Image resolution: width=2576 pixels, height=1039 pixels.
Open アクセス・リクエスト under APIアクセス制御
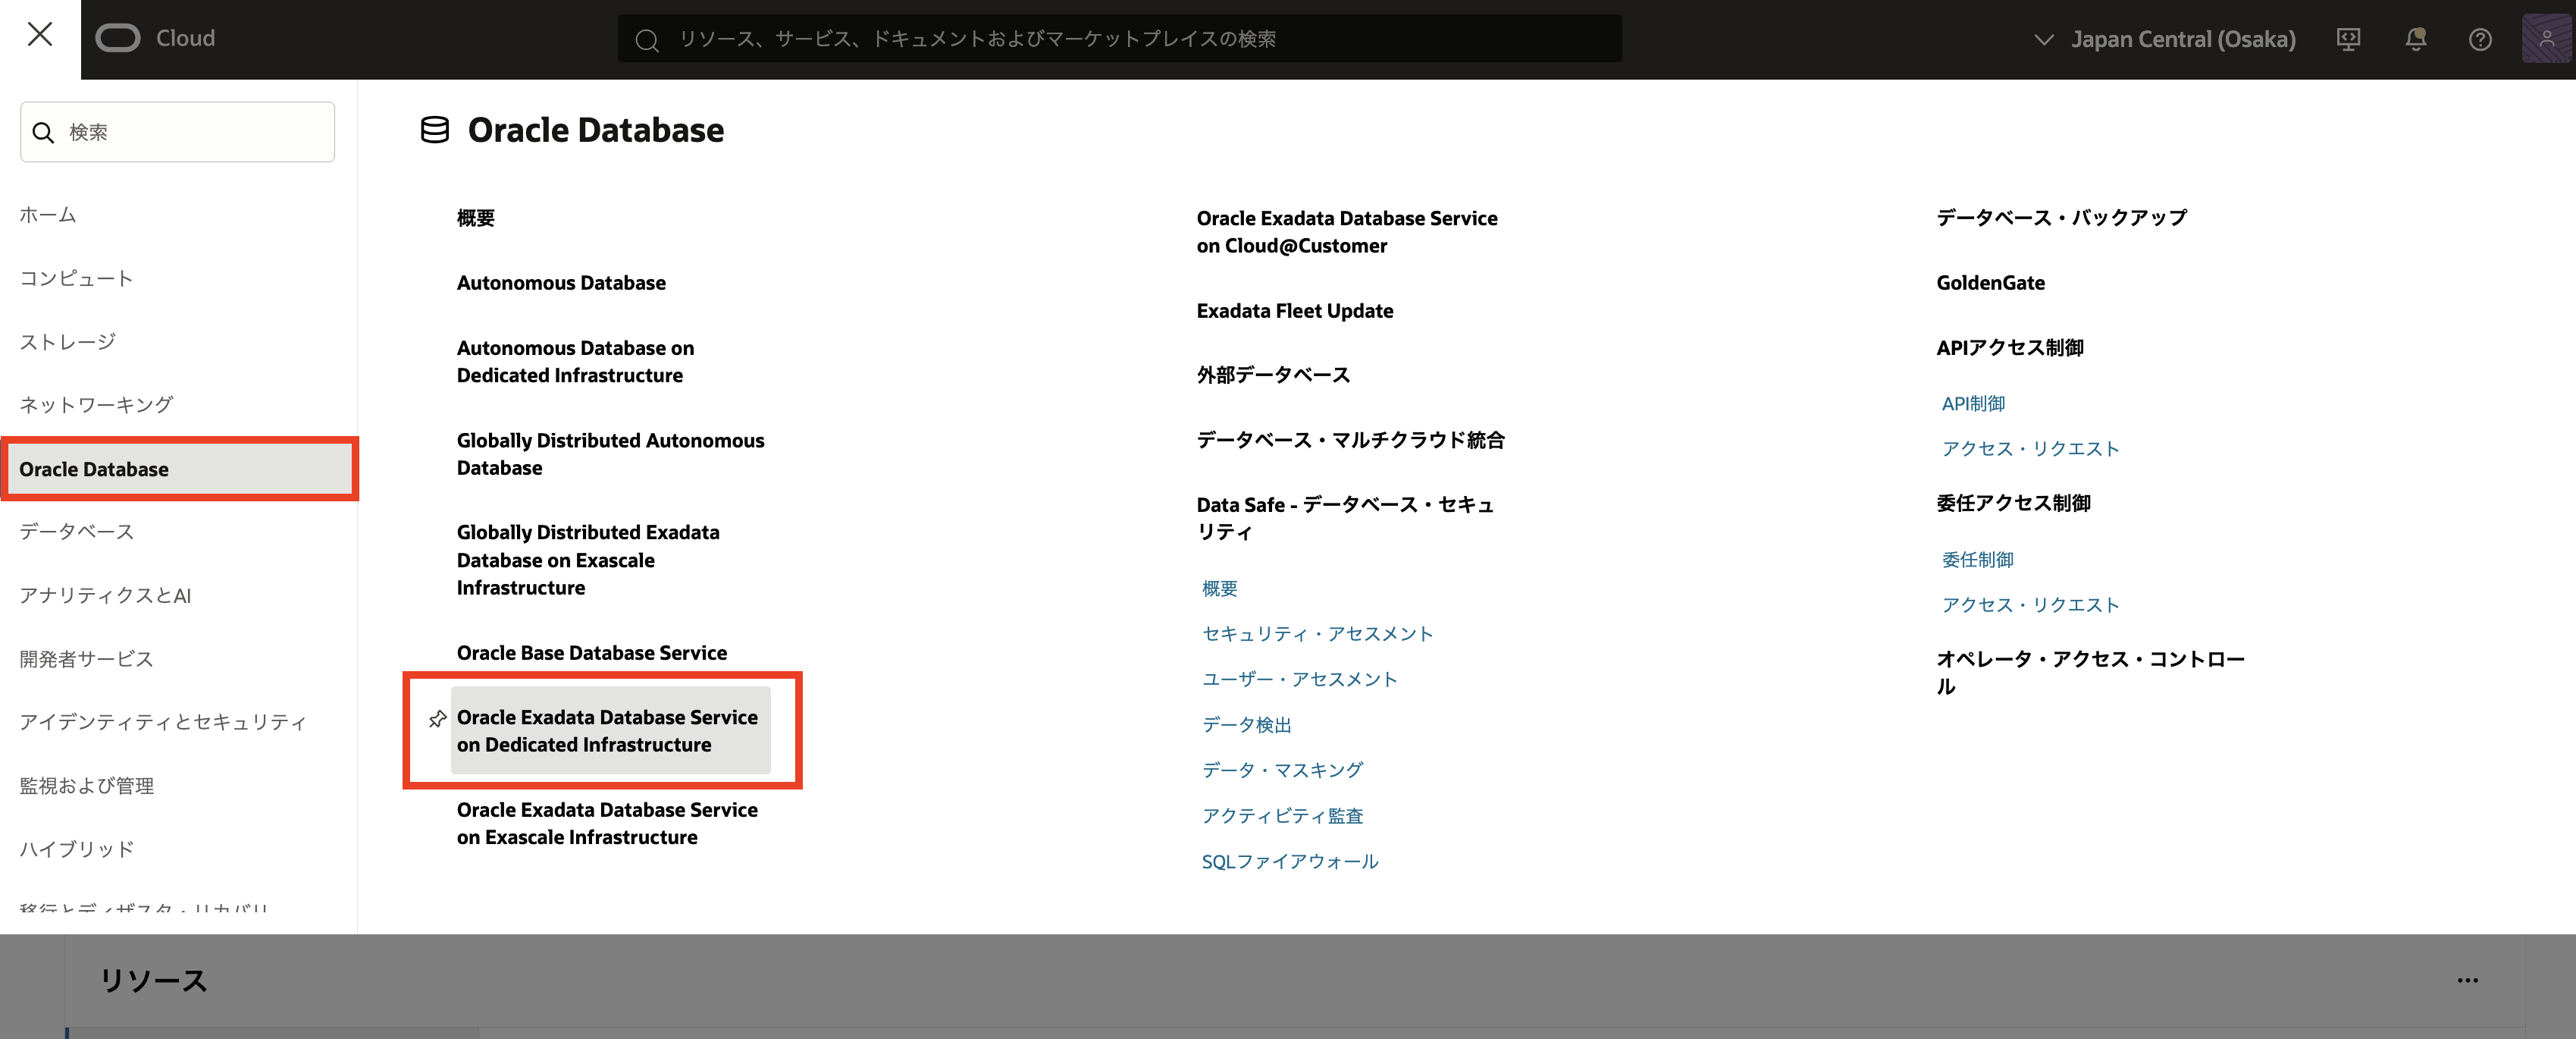pos(2030,449)
